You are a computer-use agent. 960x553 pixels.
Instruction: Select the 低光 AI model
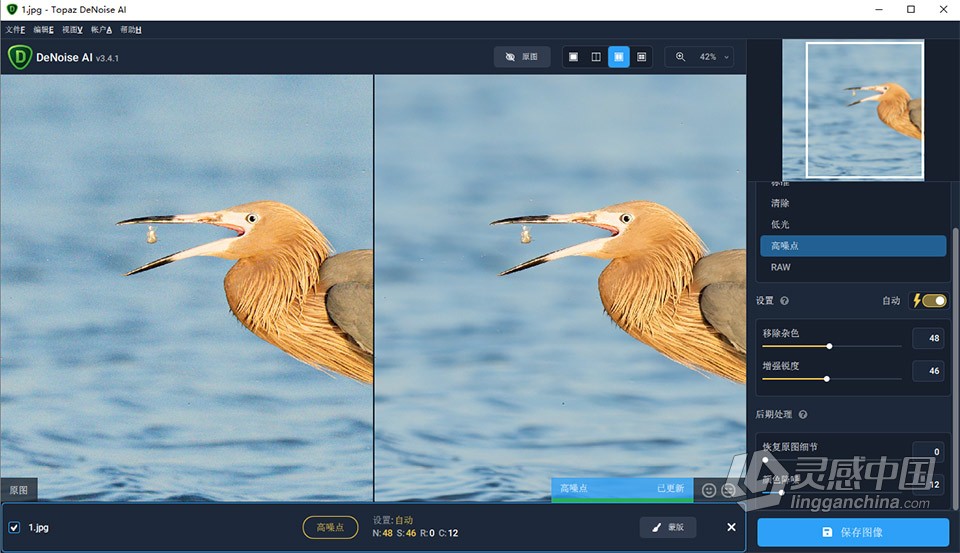(x=853, y=224)
